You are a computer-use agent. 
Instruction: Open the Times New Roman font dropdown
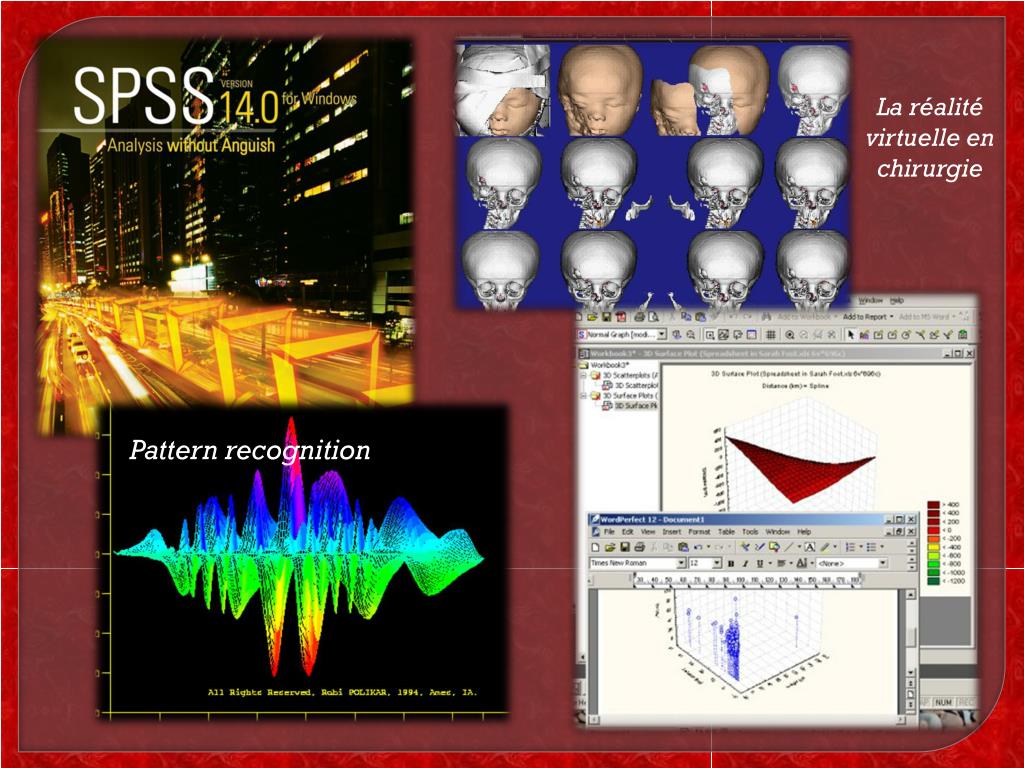[x=681, y=564]
